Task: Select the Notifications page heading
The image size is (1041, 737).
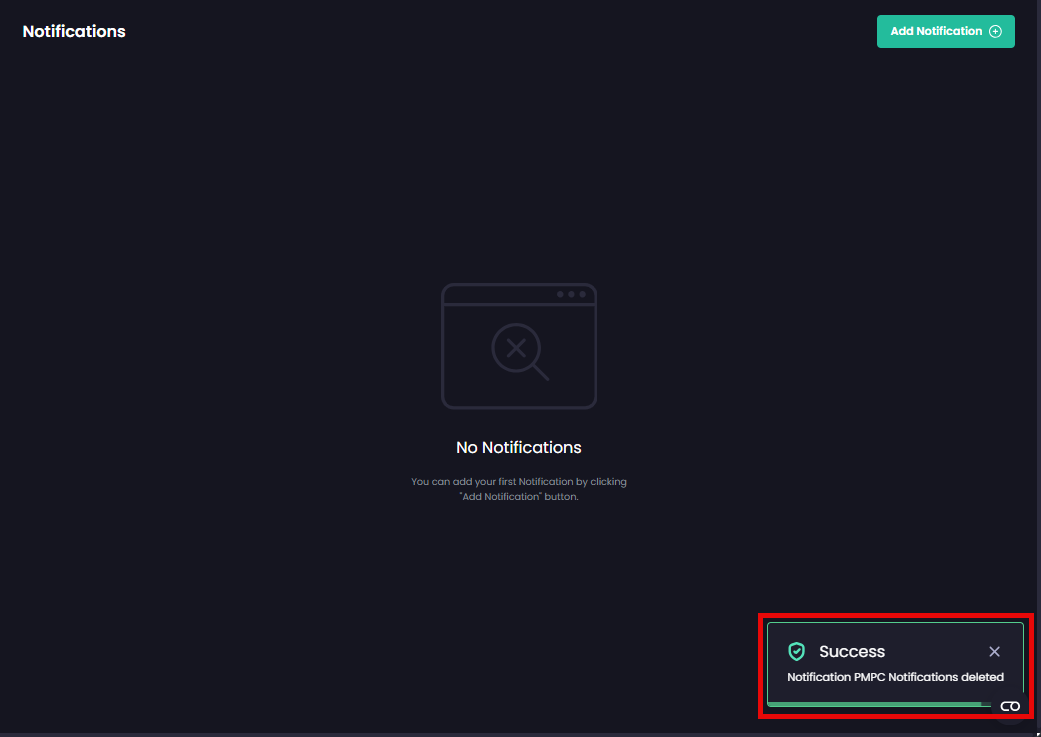Action: click(74, 31)
